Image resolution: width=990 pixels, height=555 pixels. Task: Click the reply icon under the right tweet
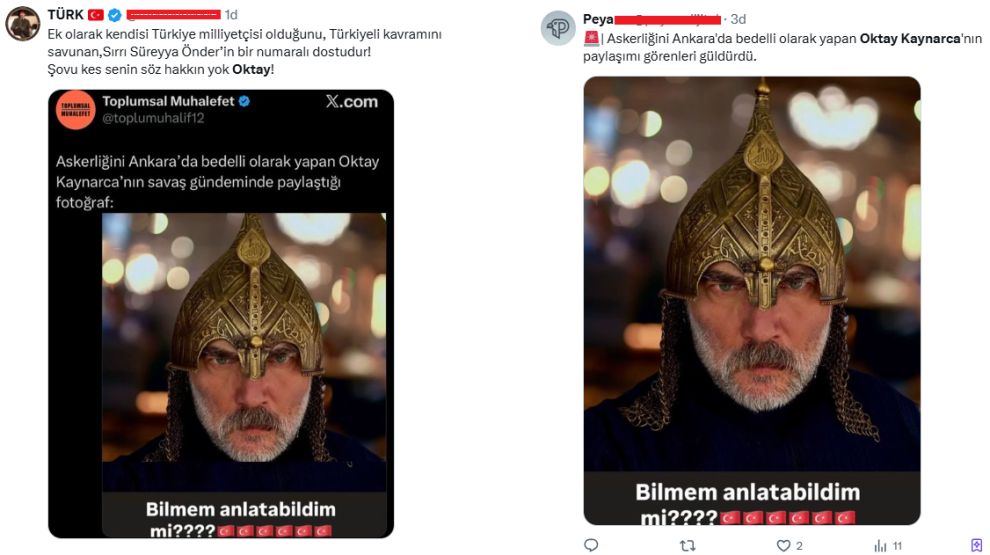(x=591, y=545)
